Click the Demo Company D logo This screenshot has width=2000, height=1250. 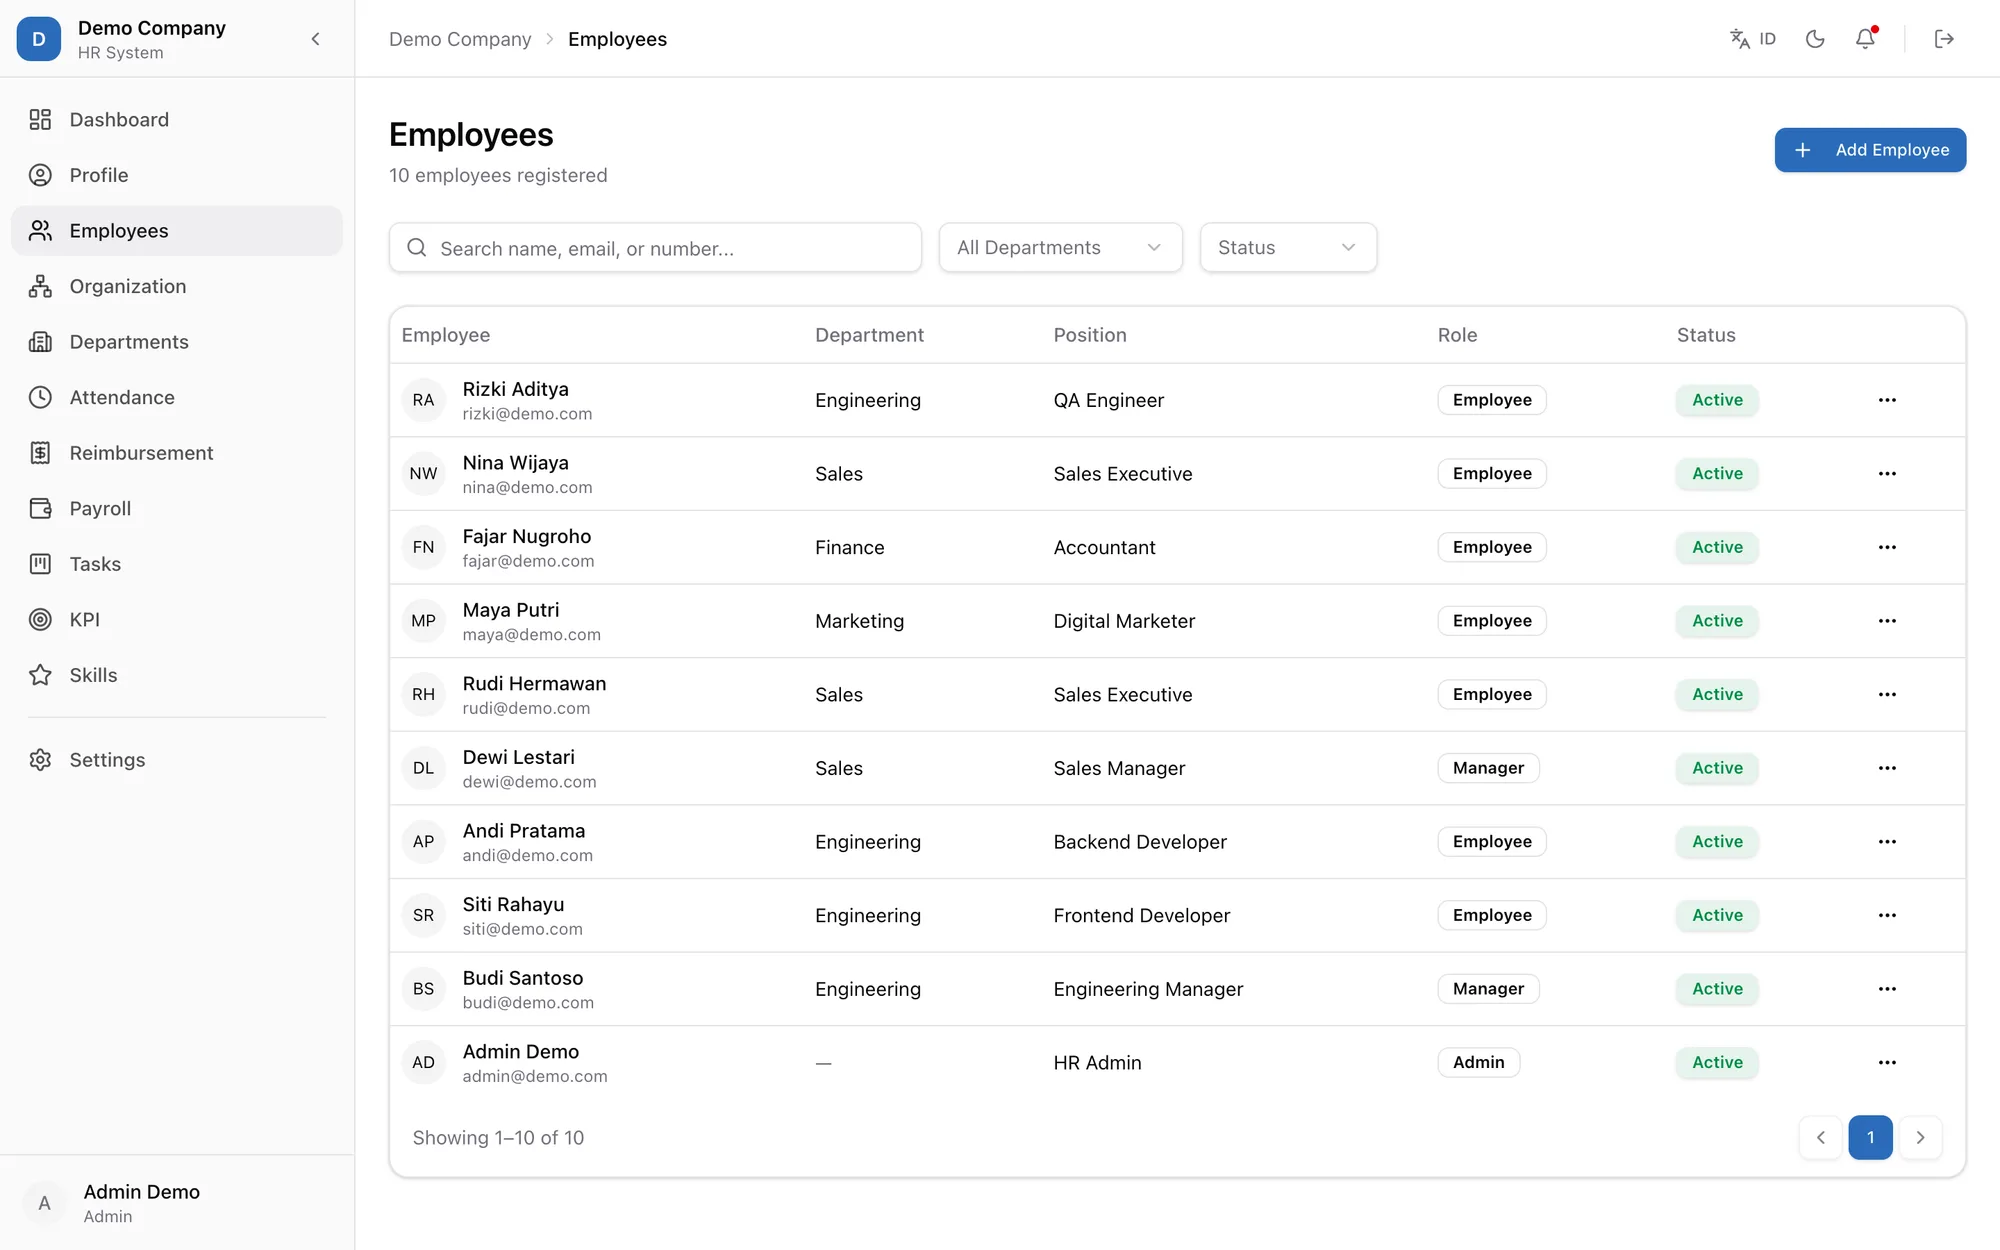tap(39, 39)
